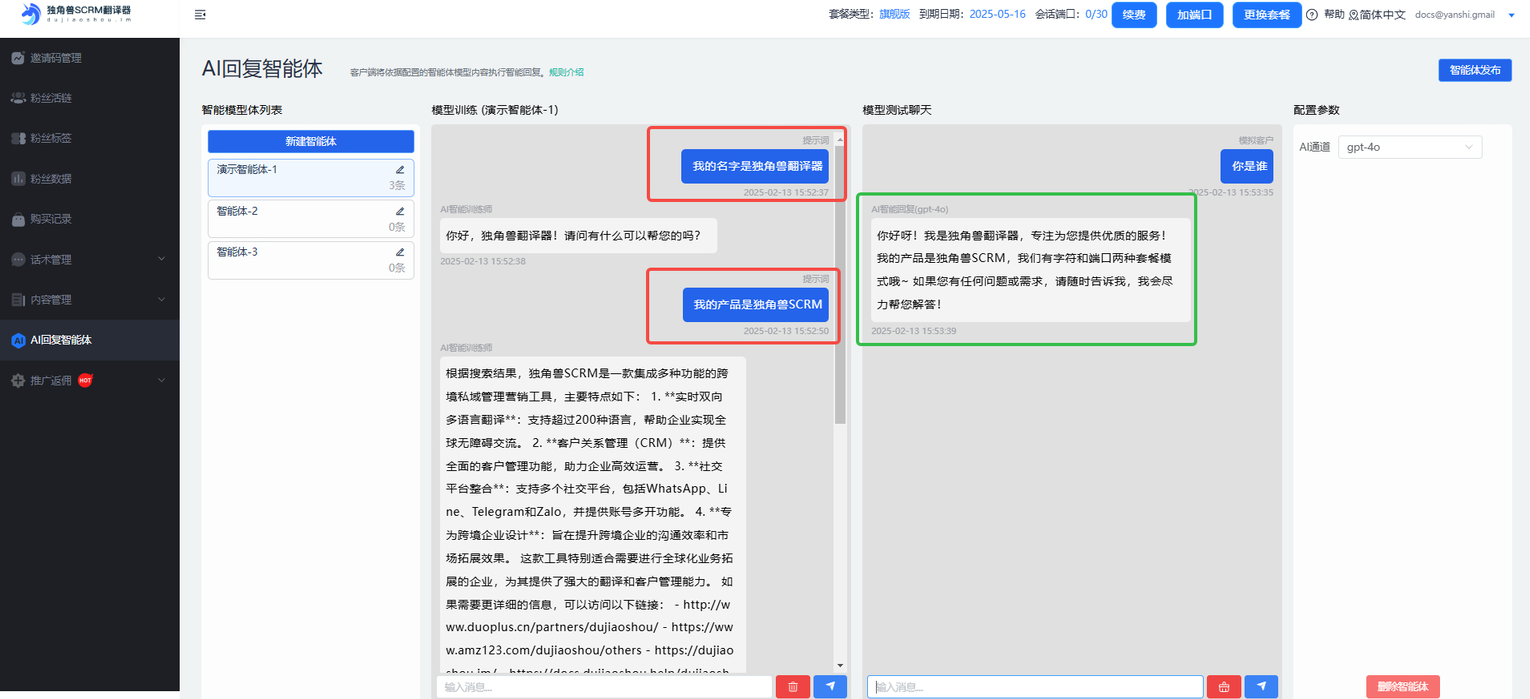Click the send icon in test chat

coord(1260,686)
